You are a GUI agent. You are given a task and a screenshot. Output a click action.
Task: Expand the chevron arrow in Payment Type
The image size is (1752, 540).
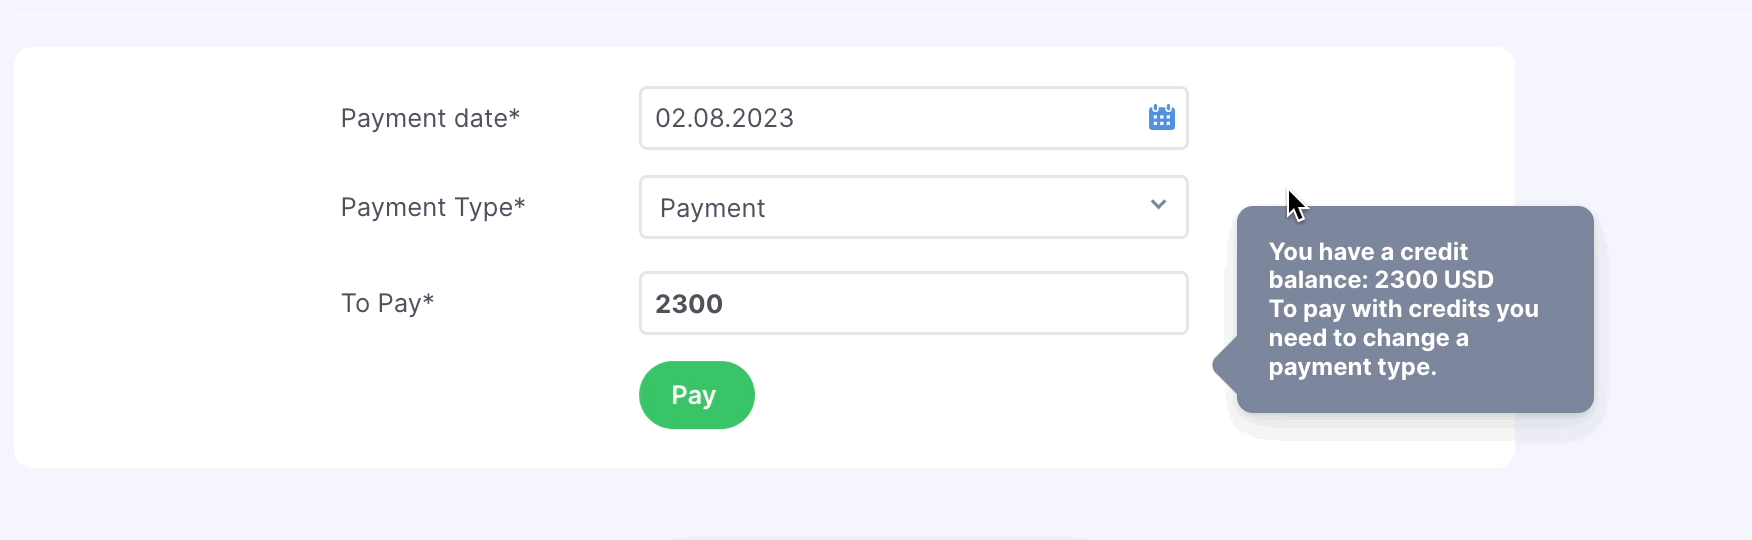1158,205
